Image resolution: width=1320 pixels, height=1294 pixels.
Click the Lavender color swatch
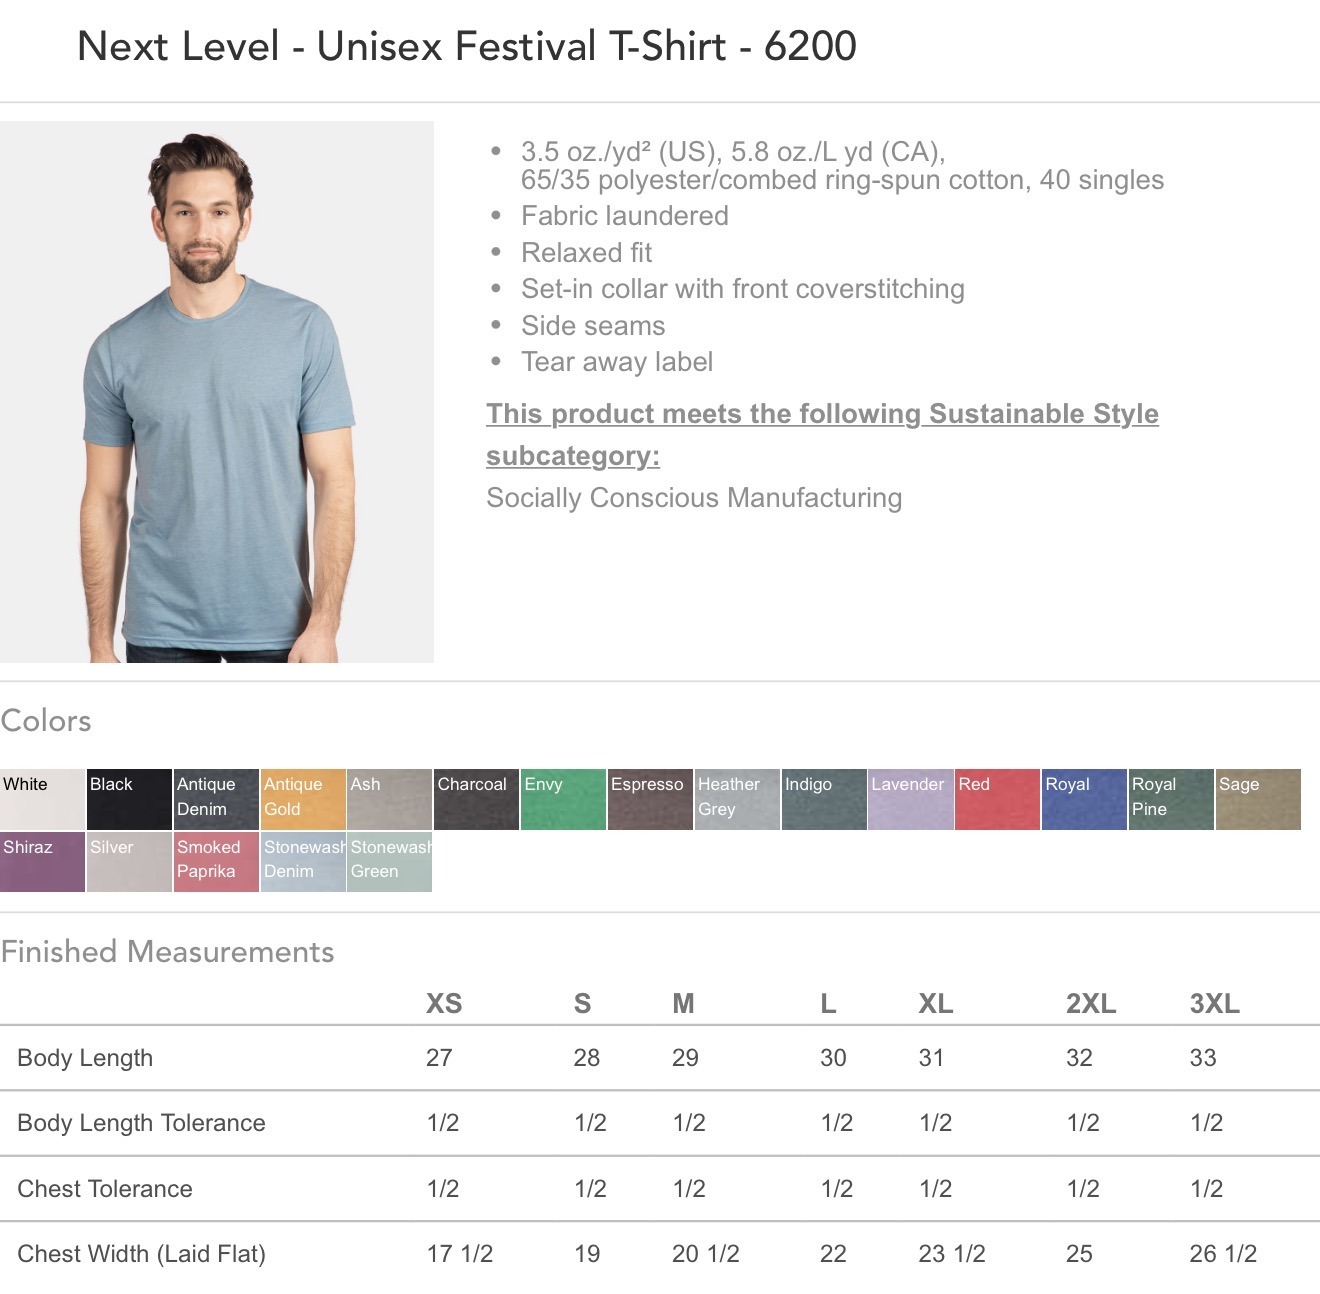coord(911,799)
